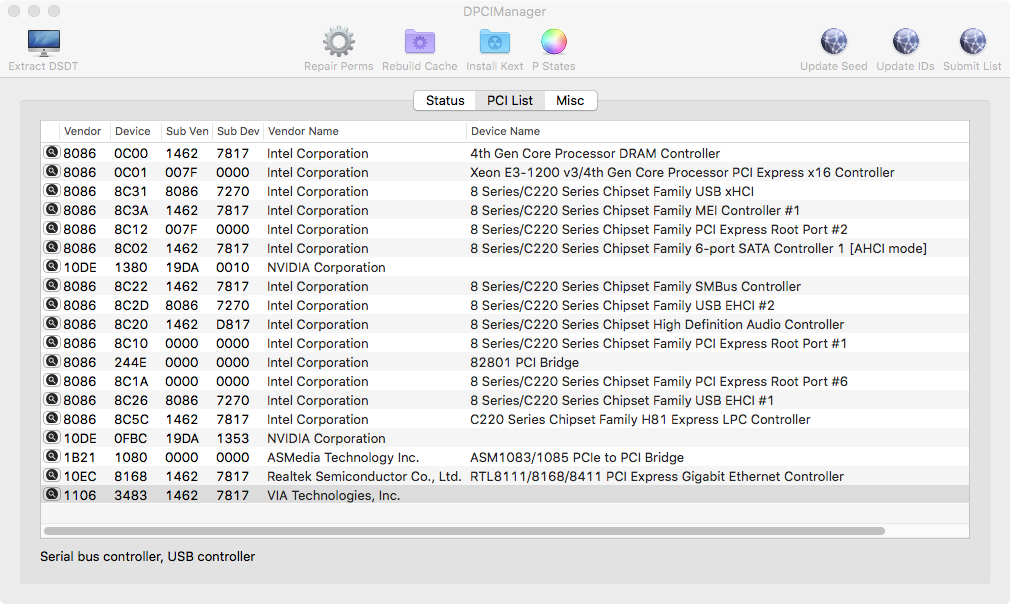Click magnifier icon for Realtek 8168 row
Image resolution: width=1010 pixels, height=604 pixels.
(51, 476)
